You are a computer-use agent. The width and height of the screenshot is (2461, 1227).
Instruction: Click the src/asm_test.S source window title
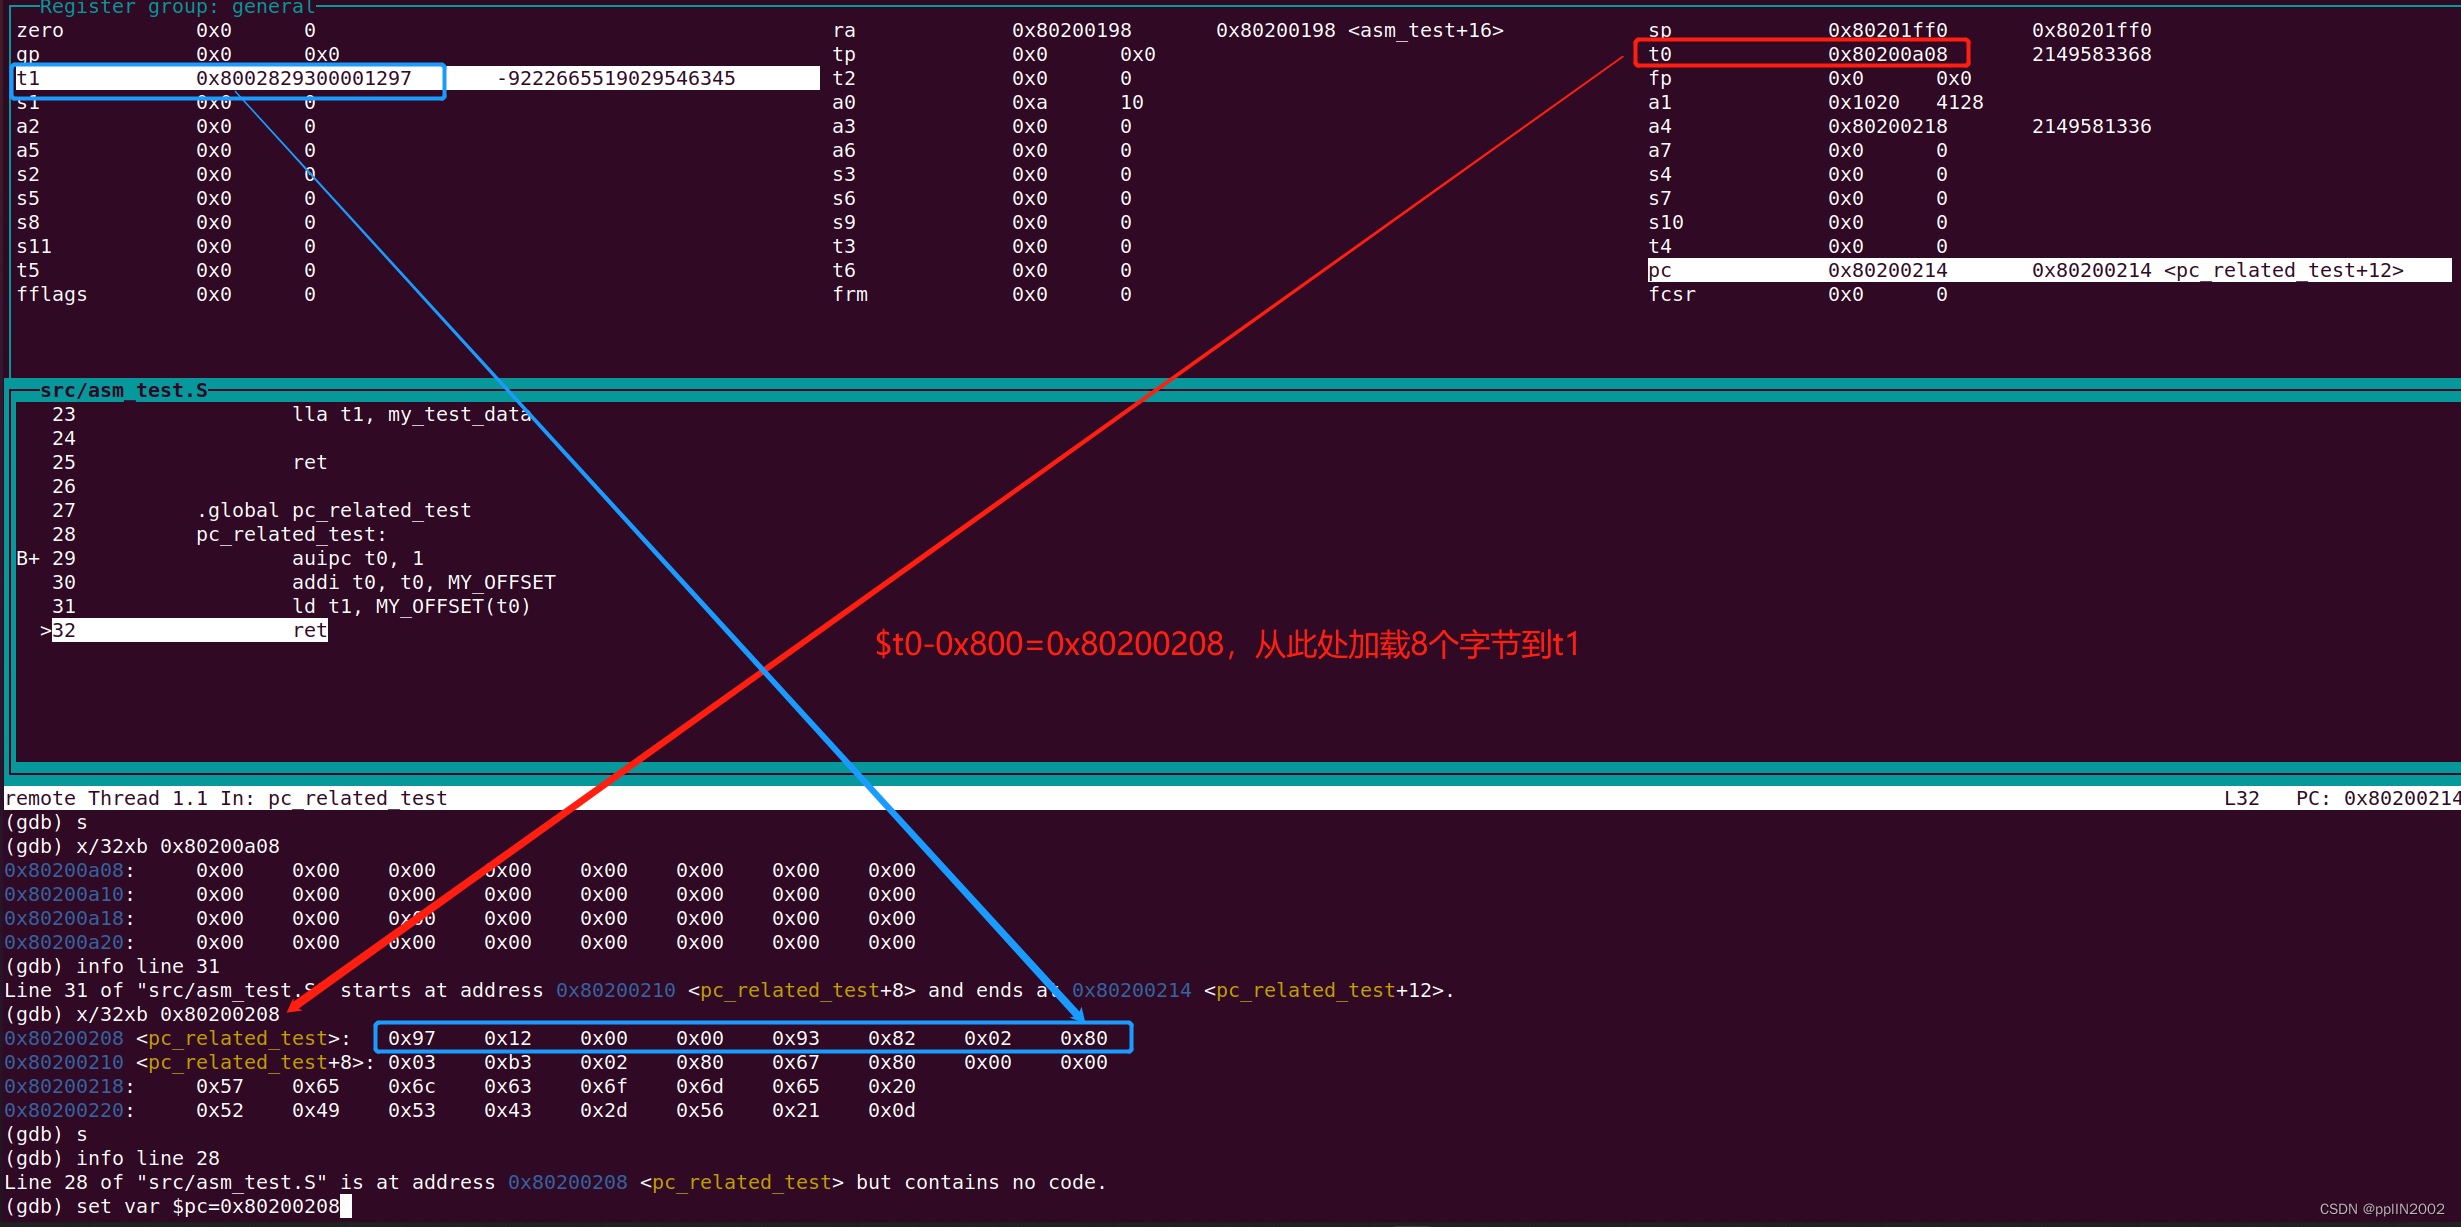pyautogui.click(x=124, y=390)
